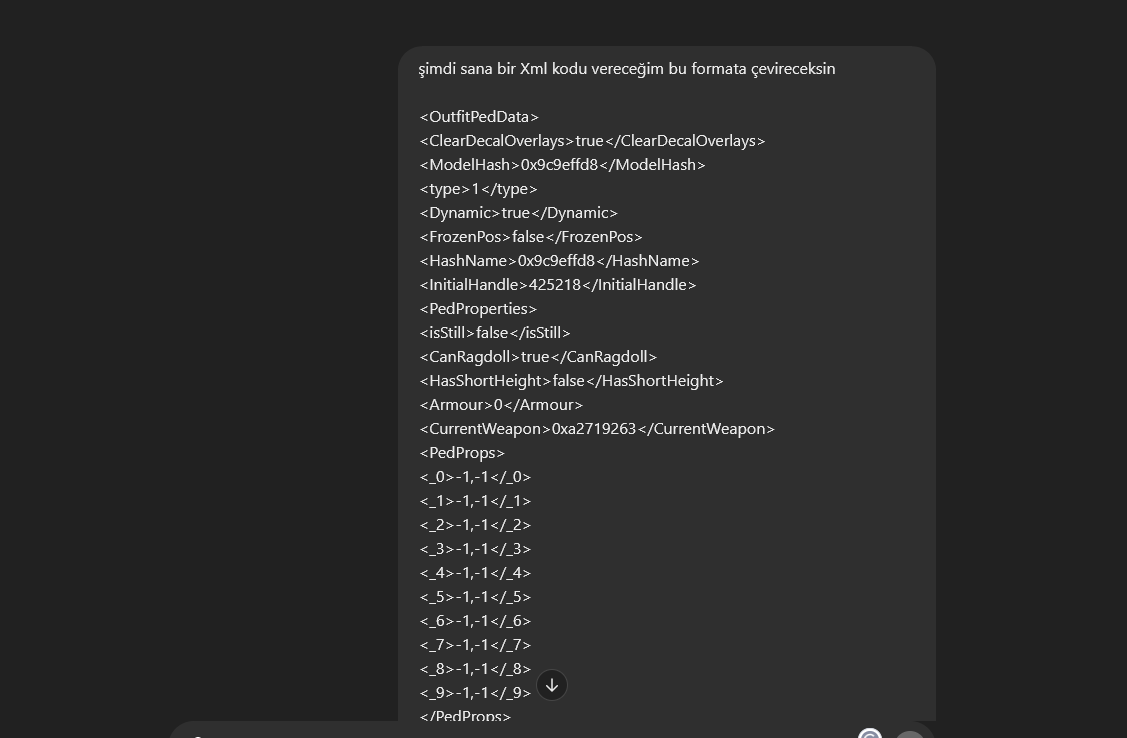Click the bluish swirl icon near input bar

(869, 734)
